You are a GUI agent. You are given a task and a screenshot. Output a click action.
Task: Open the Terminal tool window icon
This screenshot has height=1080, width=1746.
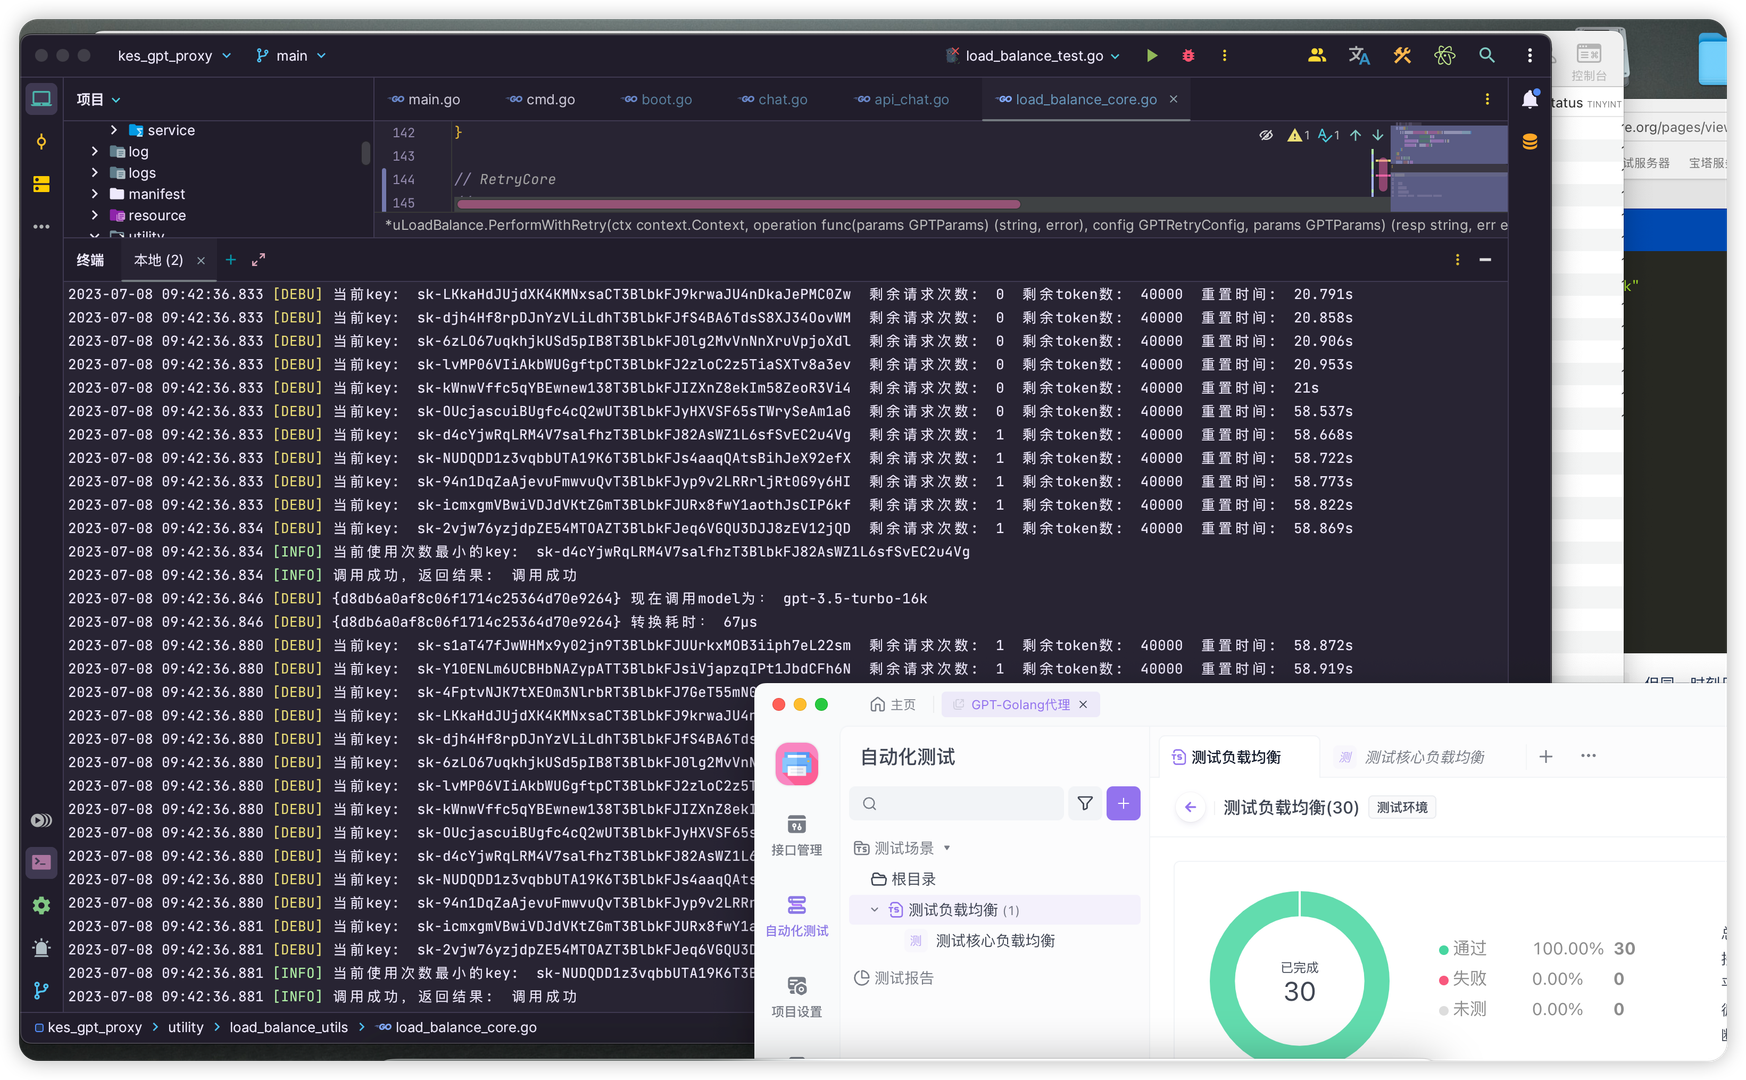41,862
